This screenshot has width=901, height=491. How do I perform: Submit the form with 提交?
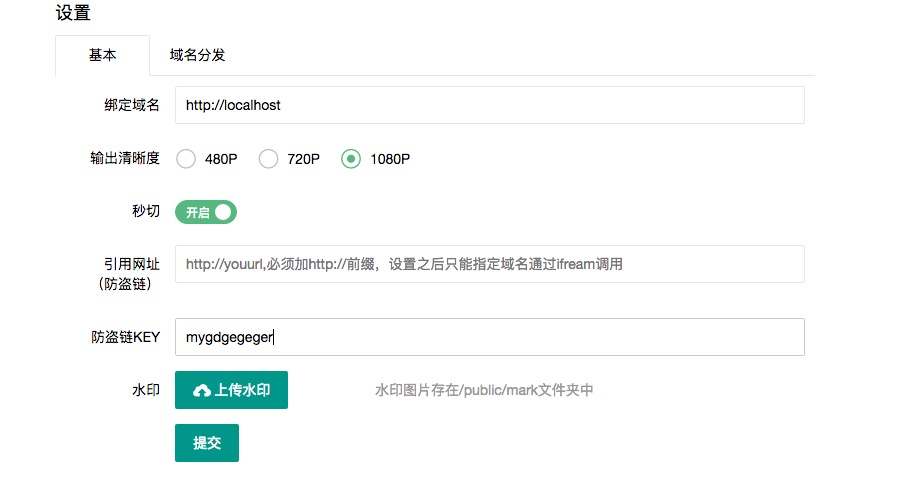point(207,443)
